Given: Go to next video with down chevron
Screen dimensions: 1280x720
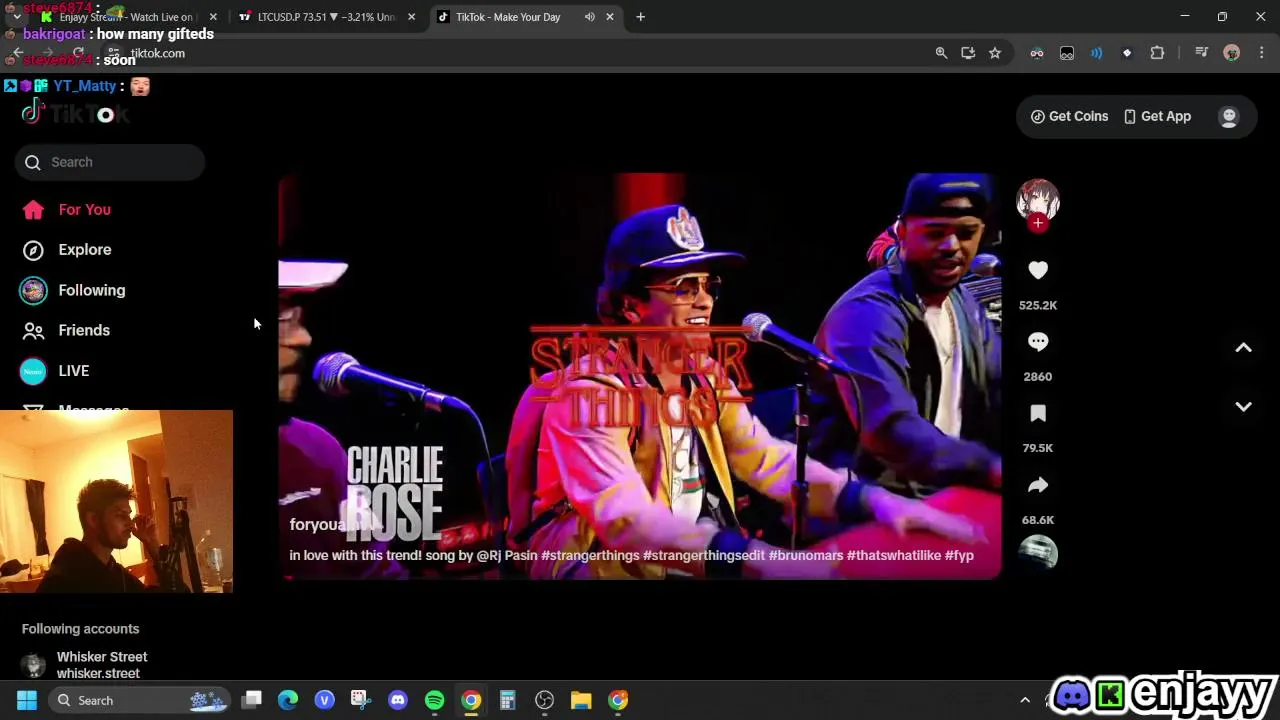Looking at the screenshot, I should point(1243,407).
